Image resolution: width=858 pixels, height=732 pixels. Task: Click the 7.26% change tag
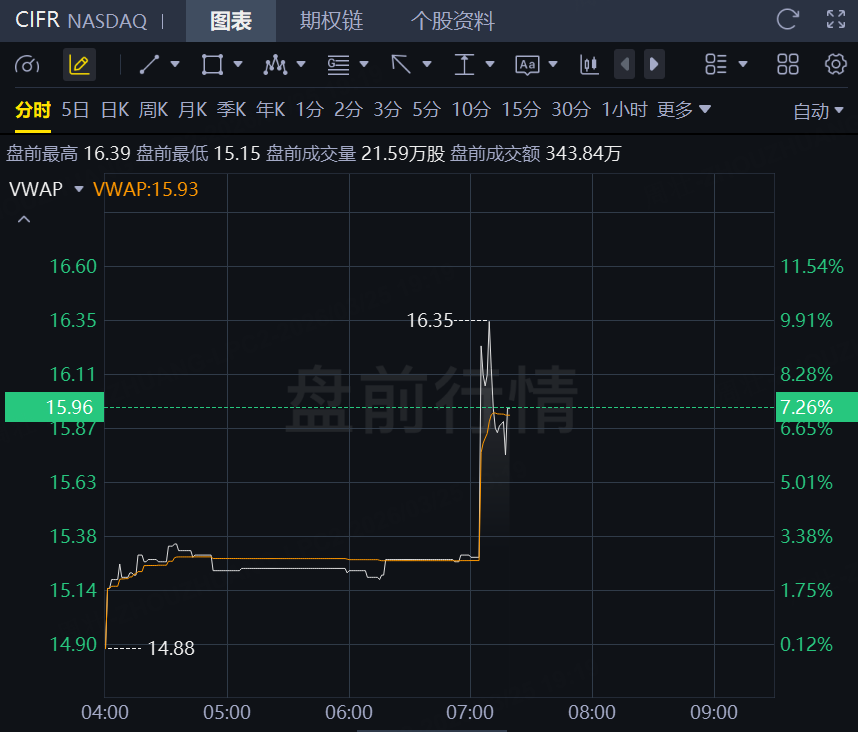[x=816, y=407]
